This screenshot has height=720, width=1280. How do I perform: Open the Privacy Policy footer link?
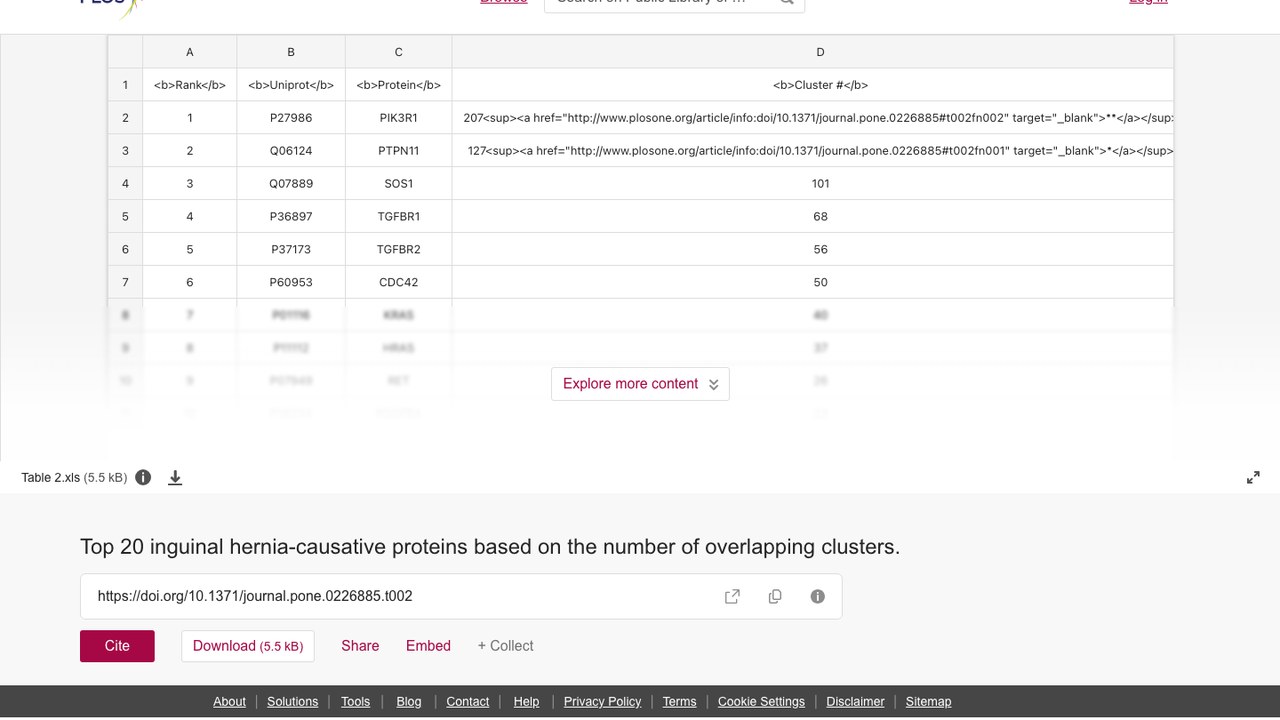pyautogui.click(x=602, y=702)
